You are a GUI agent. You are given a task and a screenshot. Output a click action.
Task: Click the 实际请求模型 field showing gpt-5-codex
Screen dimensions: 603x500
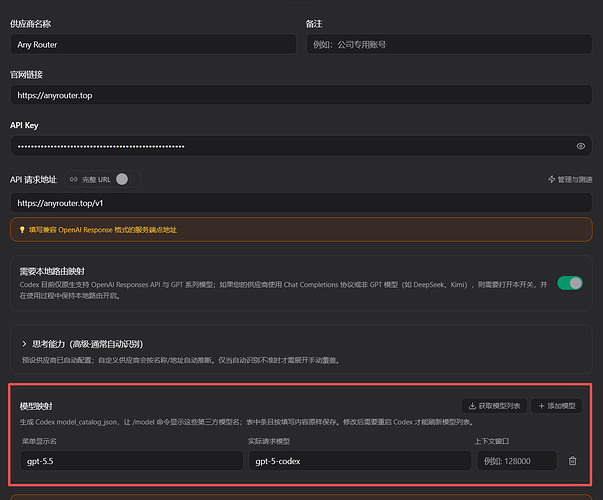[x=360, y=461]
